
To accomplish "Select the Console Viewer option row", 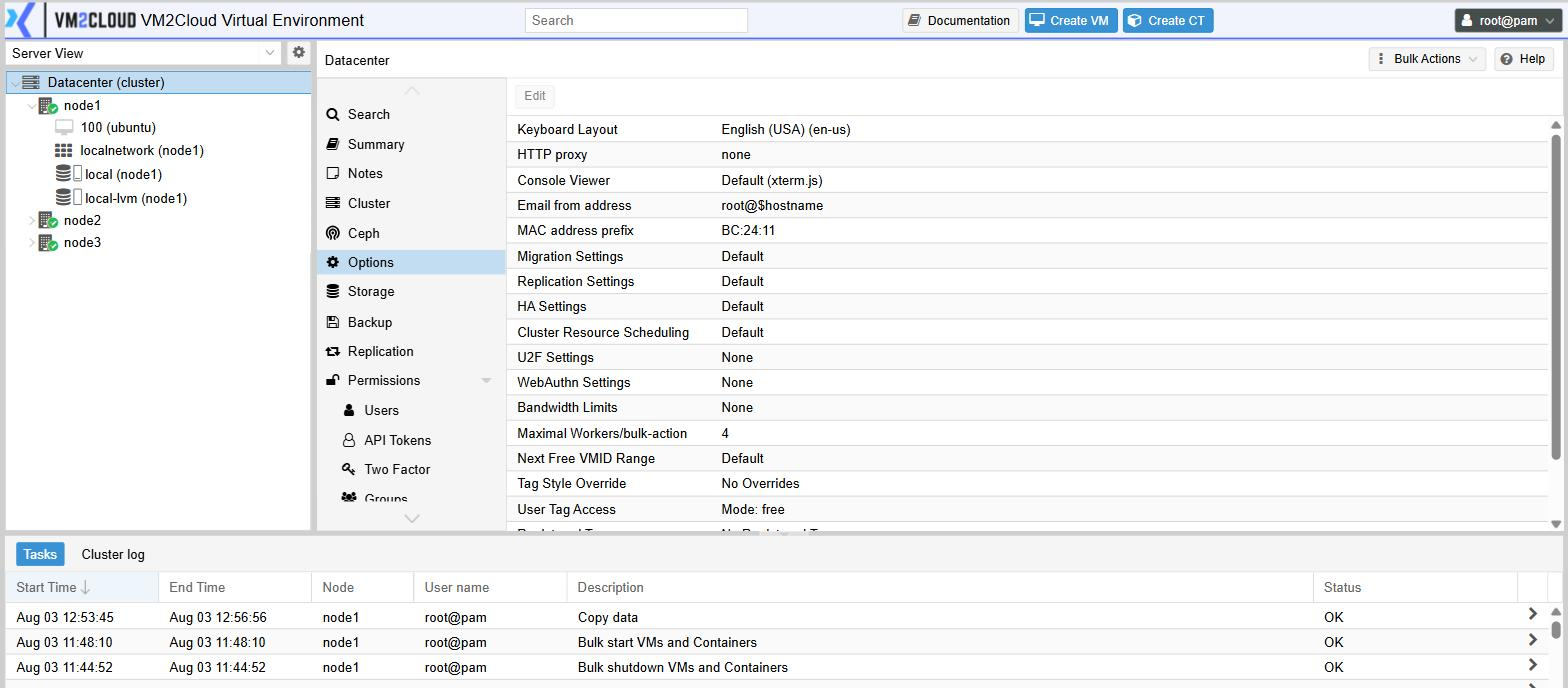I will tap(1027, 180).
